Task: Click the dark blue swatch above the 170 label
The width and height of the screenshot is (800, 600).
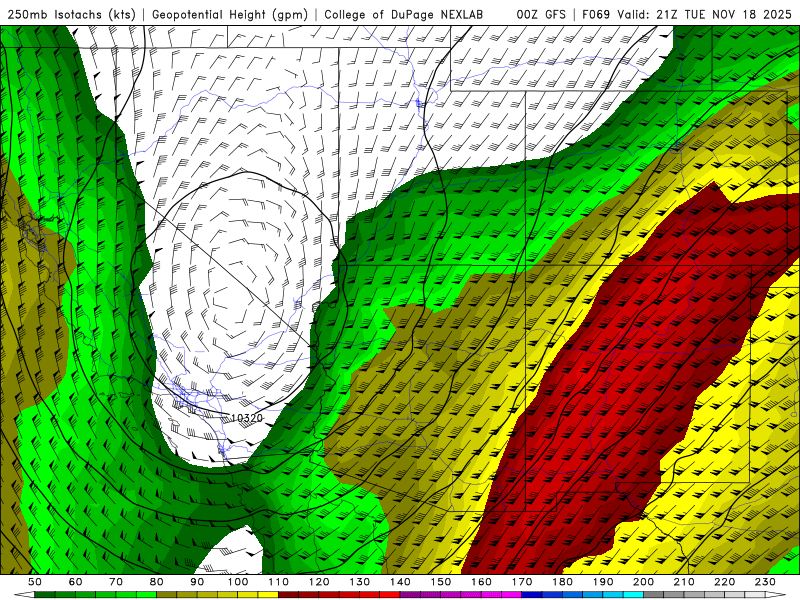Action: (x=532, y=594)
